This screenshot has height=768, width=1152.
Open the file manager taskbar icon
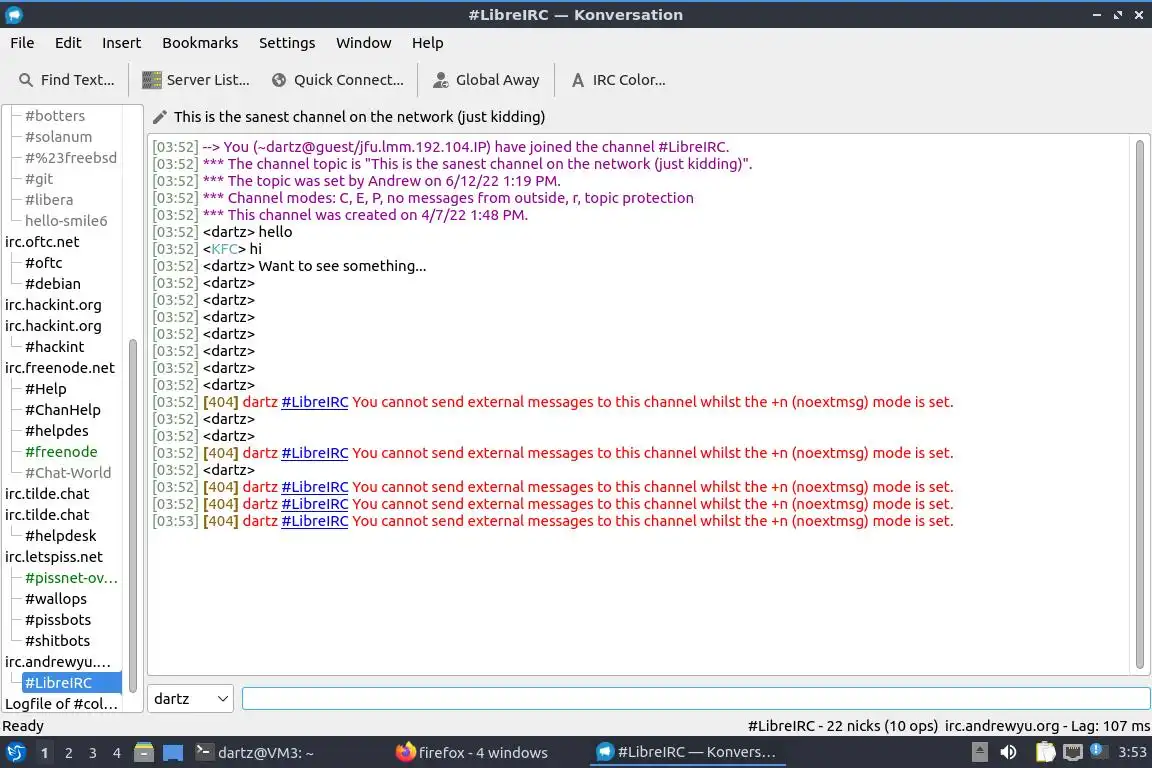(144, 753)
